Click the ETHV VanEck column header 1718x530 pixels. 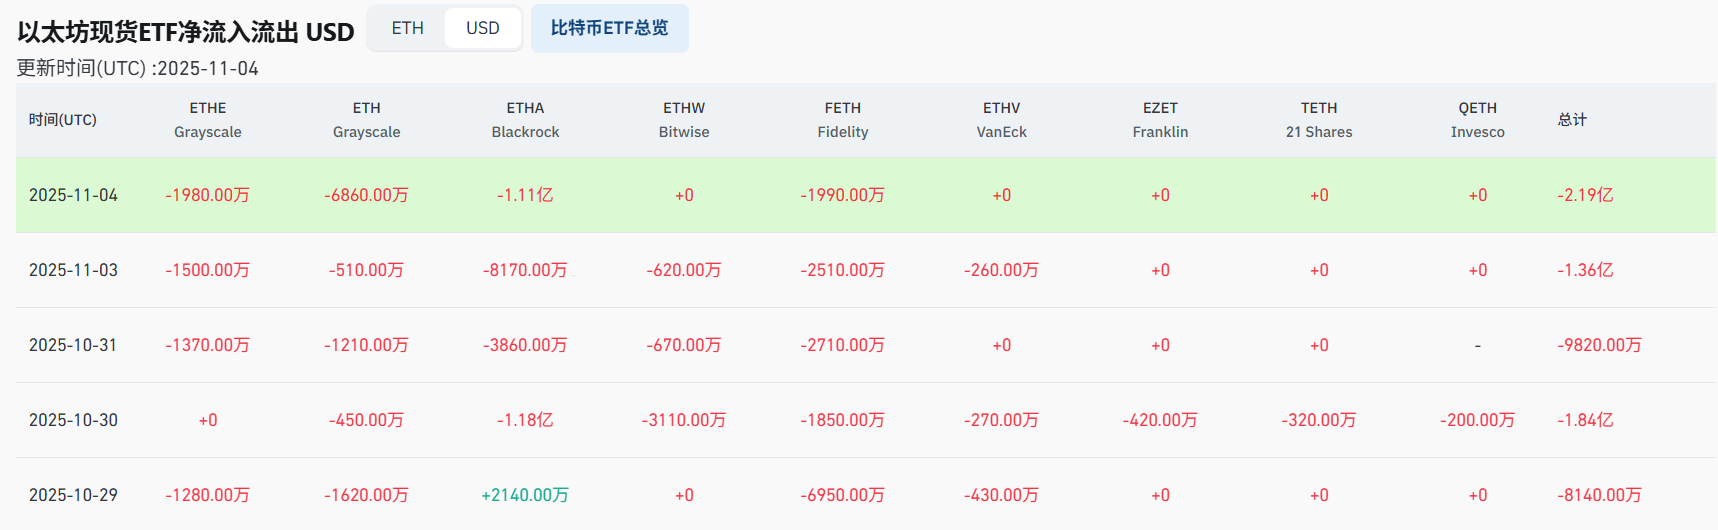(1001, 120)
